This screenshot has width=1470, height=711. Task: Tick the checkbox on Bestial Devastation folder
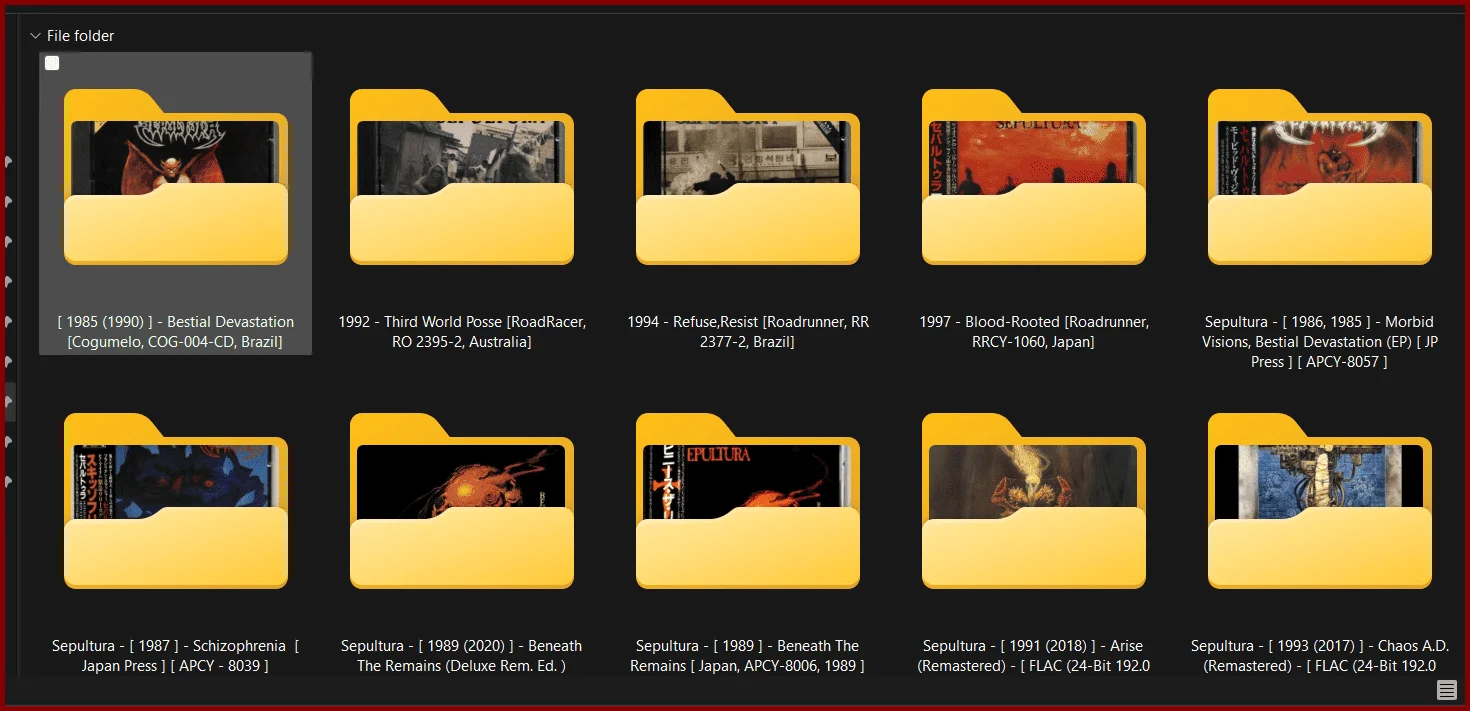click(x=52, y=63)
